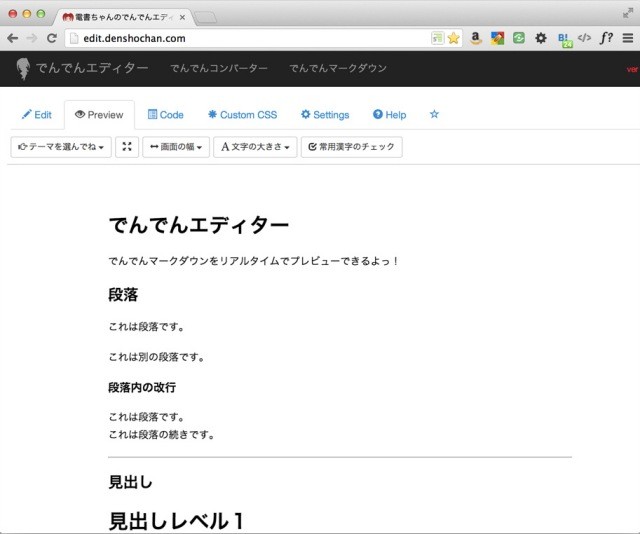Open the gear extension icon in browser toolbar
The height and width of the screenshot is (534, 640).
541,38
